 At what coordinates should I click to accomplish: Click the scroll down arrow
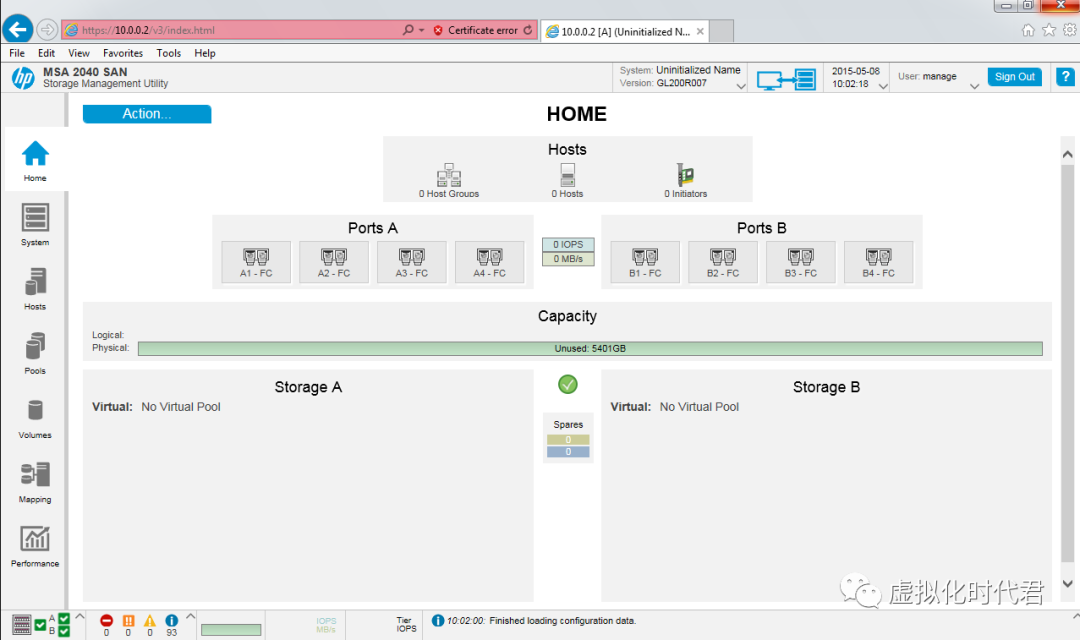click(1068, 584)
